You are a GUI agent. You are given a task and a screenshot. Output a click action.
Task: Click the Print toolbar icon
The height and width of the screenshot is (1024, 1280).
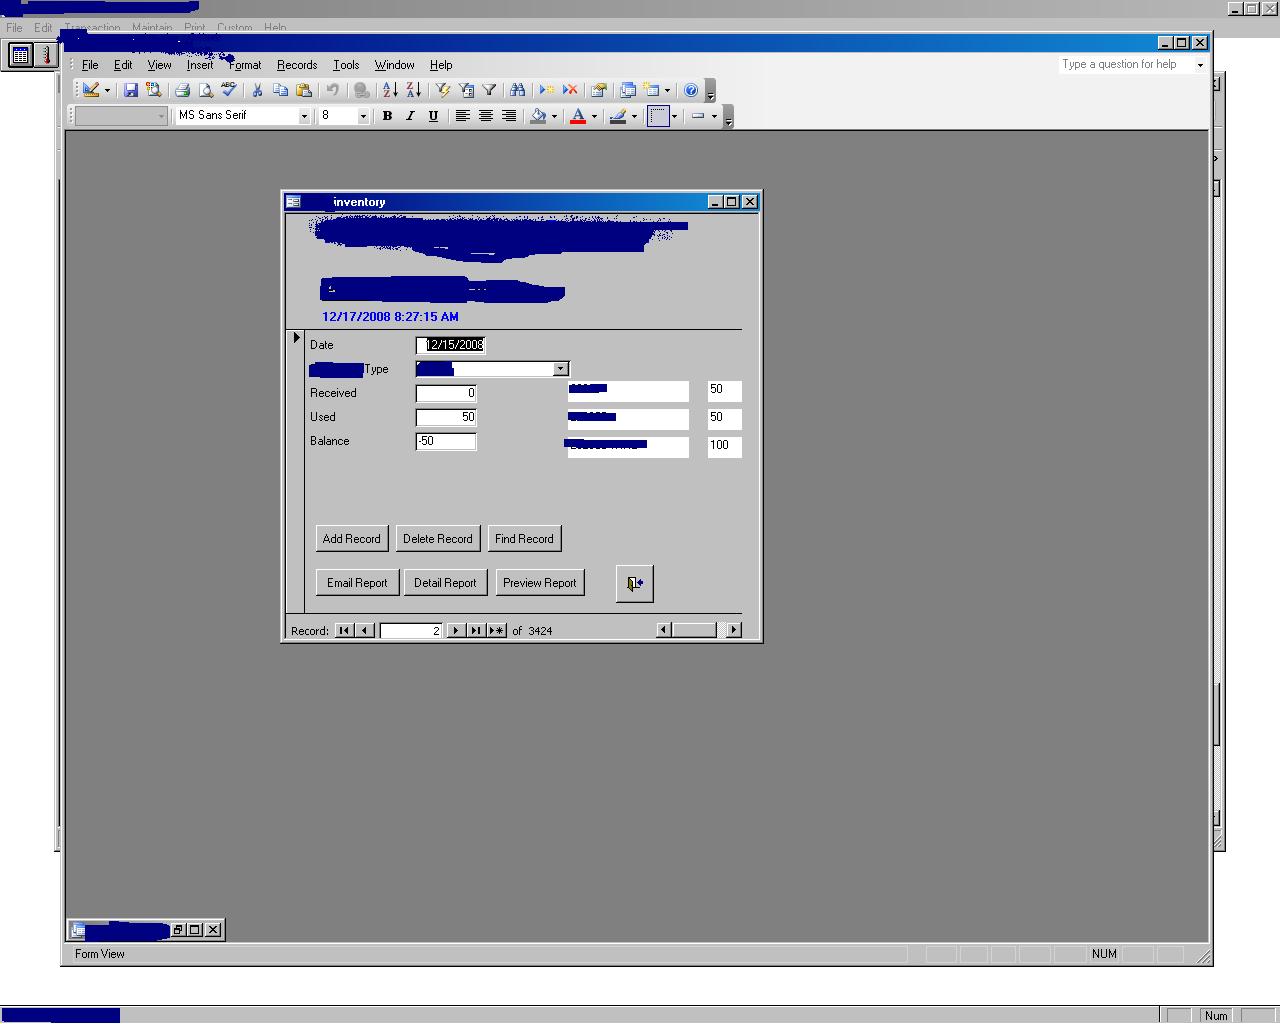[182, 90]
